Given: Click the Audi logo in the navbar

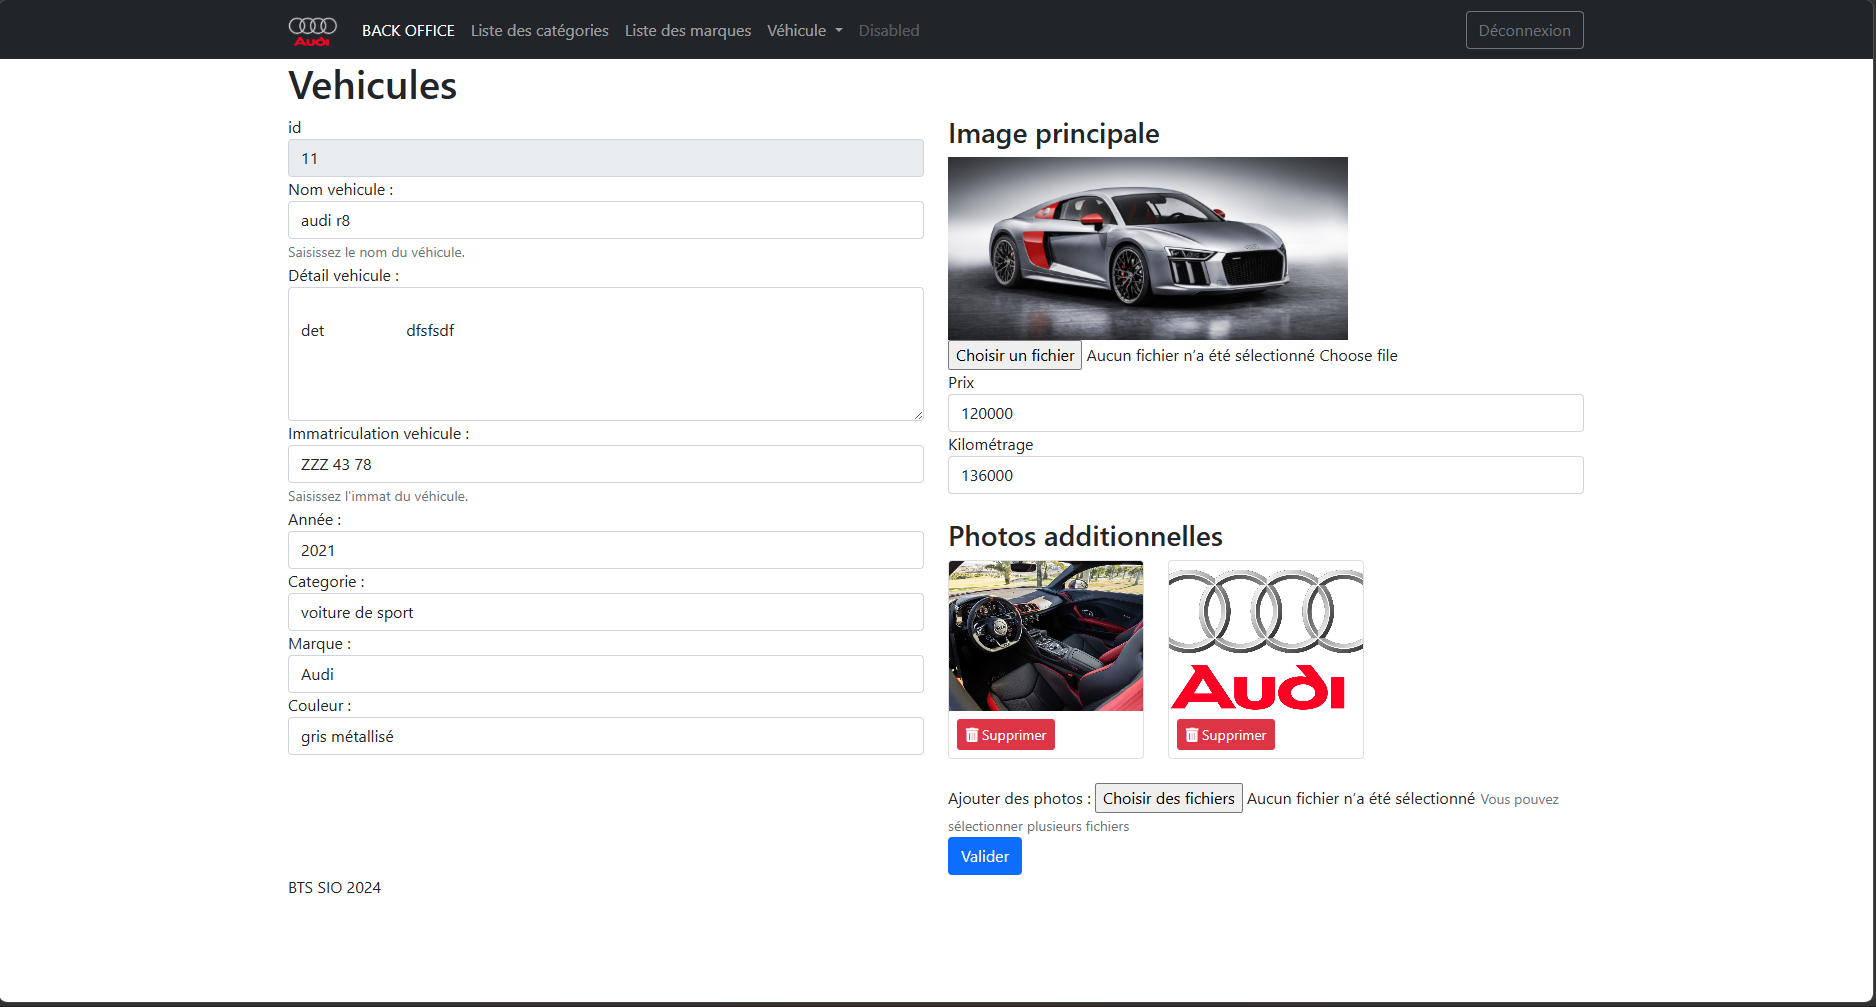Looking at the screenshot, I should tap(313, 31).
